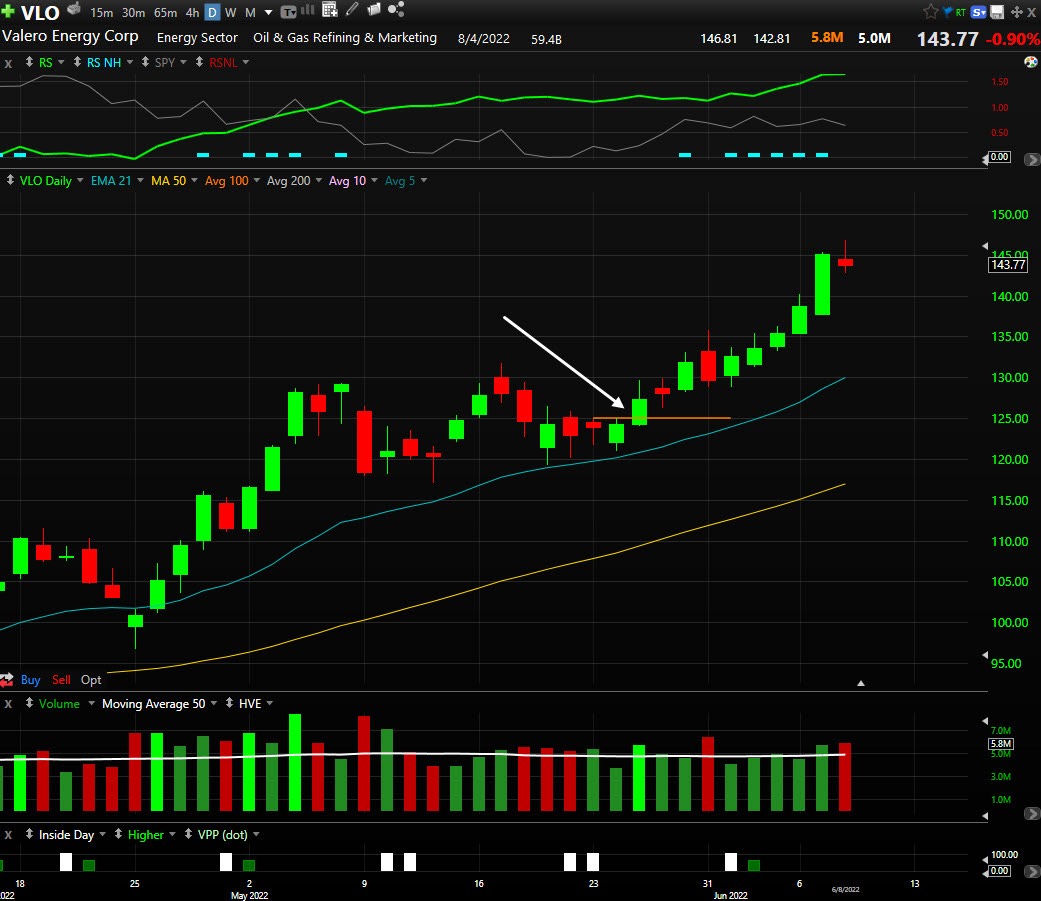The width and height of the screenshot is (1041, 901).
Task: Open the cash register trading icon
Action: coord(74,9)
